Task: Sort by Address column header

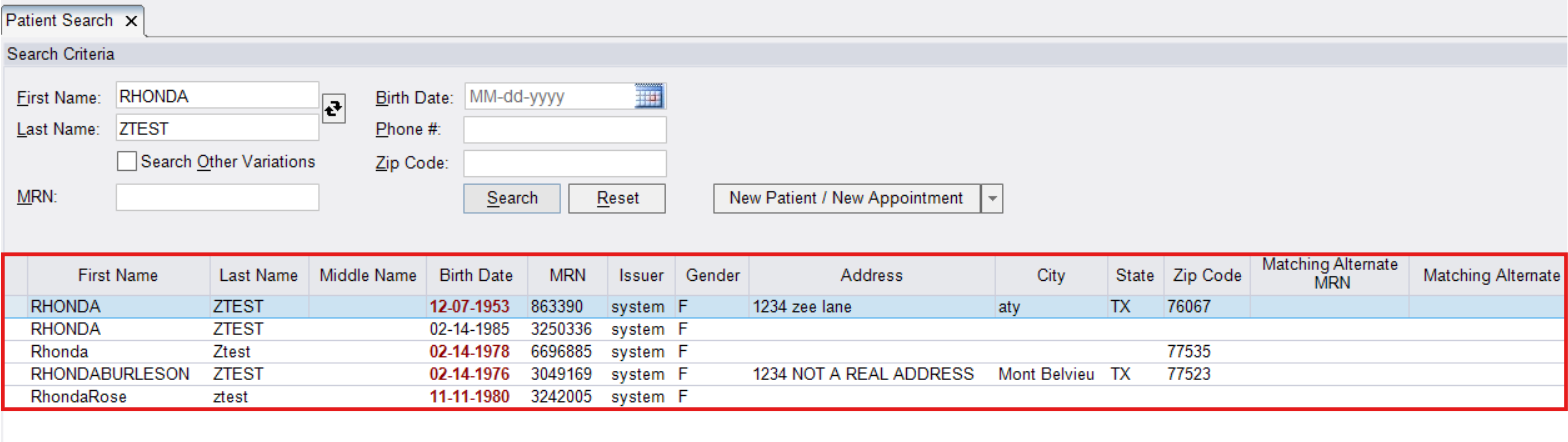Action: 871,275
